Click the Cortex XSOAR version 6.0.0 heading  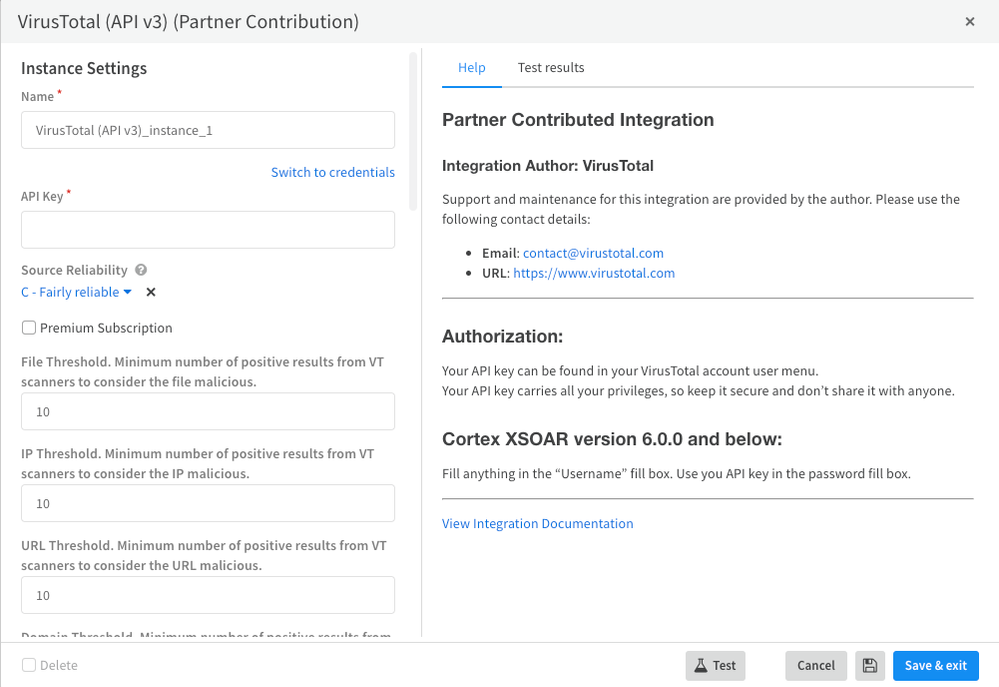612,439
